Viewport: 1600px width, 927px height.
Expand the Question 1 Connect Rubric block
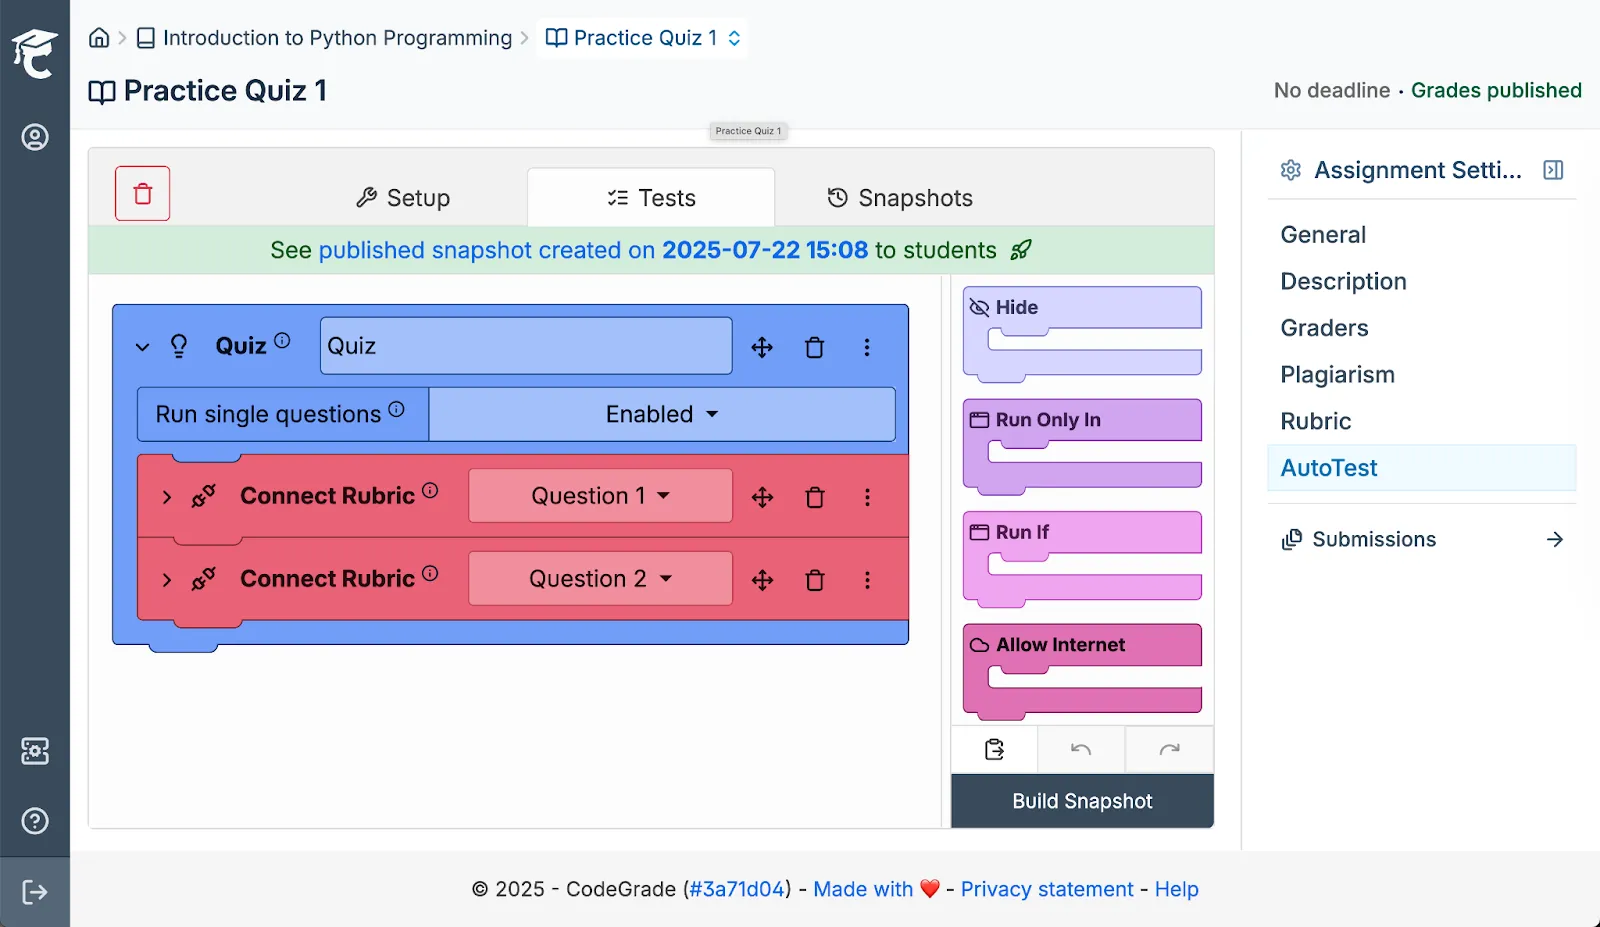(x=167, y=497)
